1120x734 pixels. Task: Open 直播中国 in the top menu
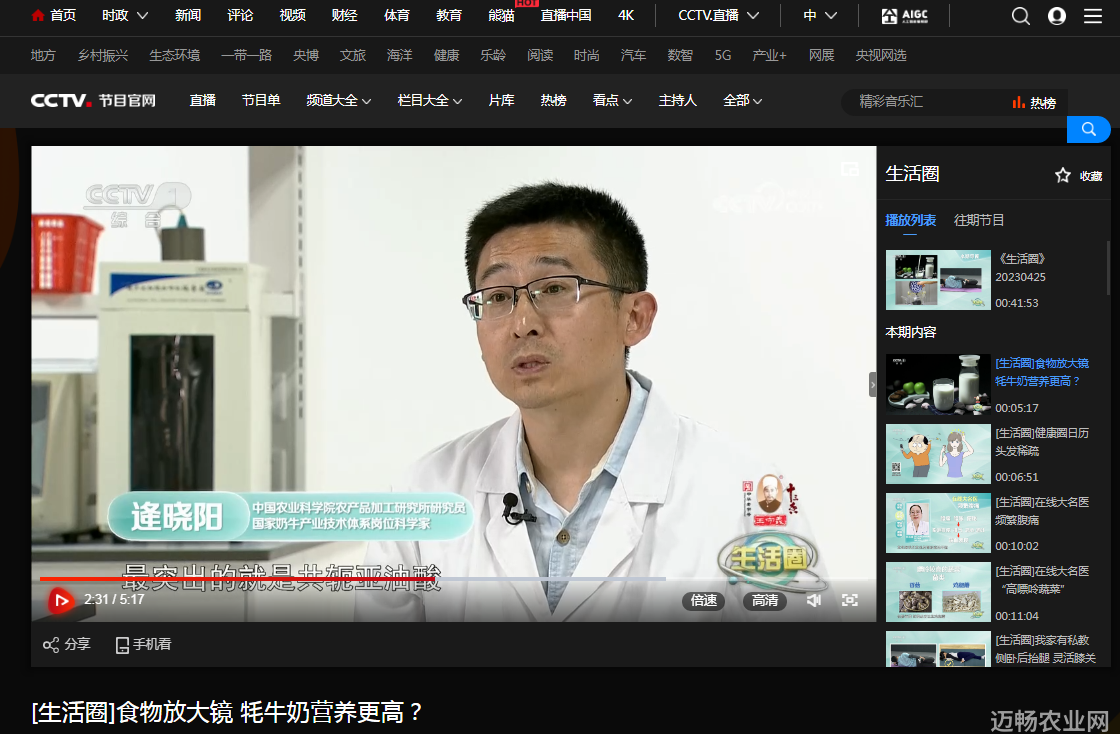[x=566, y=16]
